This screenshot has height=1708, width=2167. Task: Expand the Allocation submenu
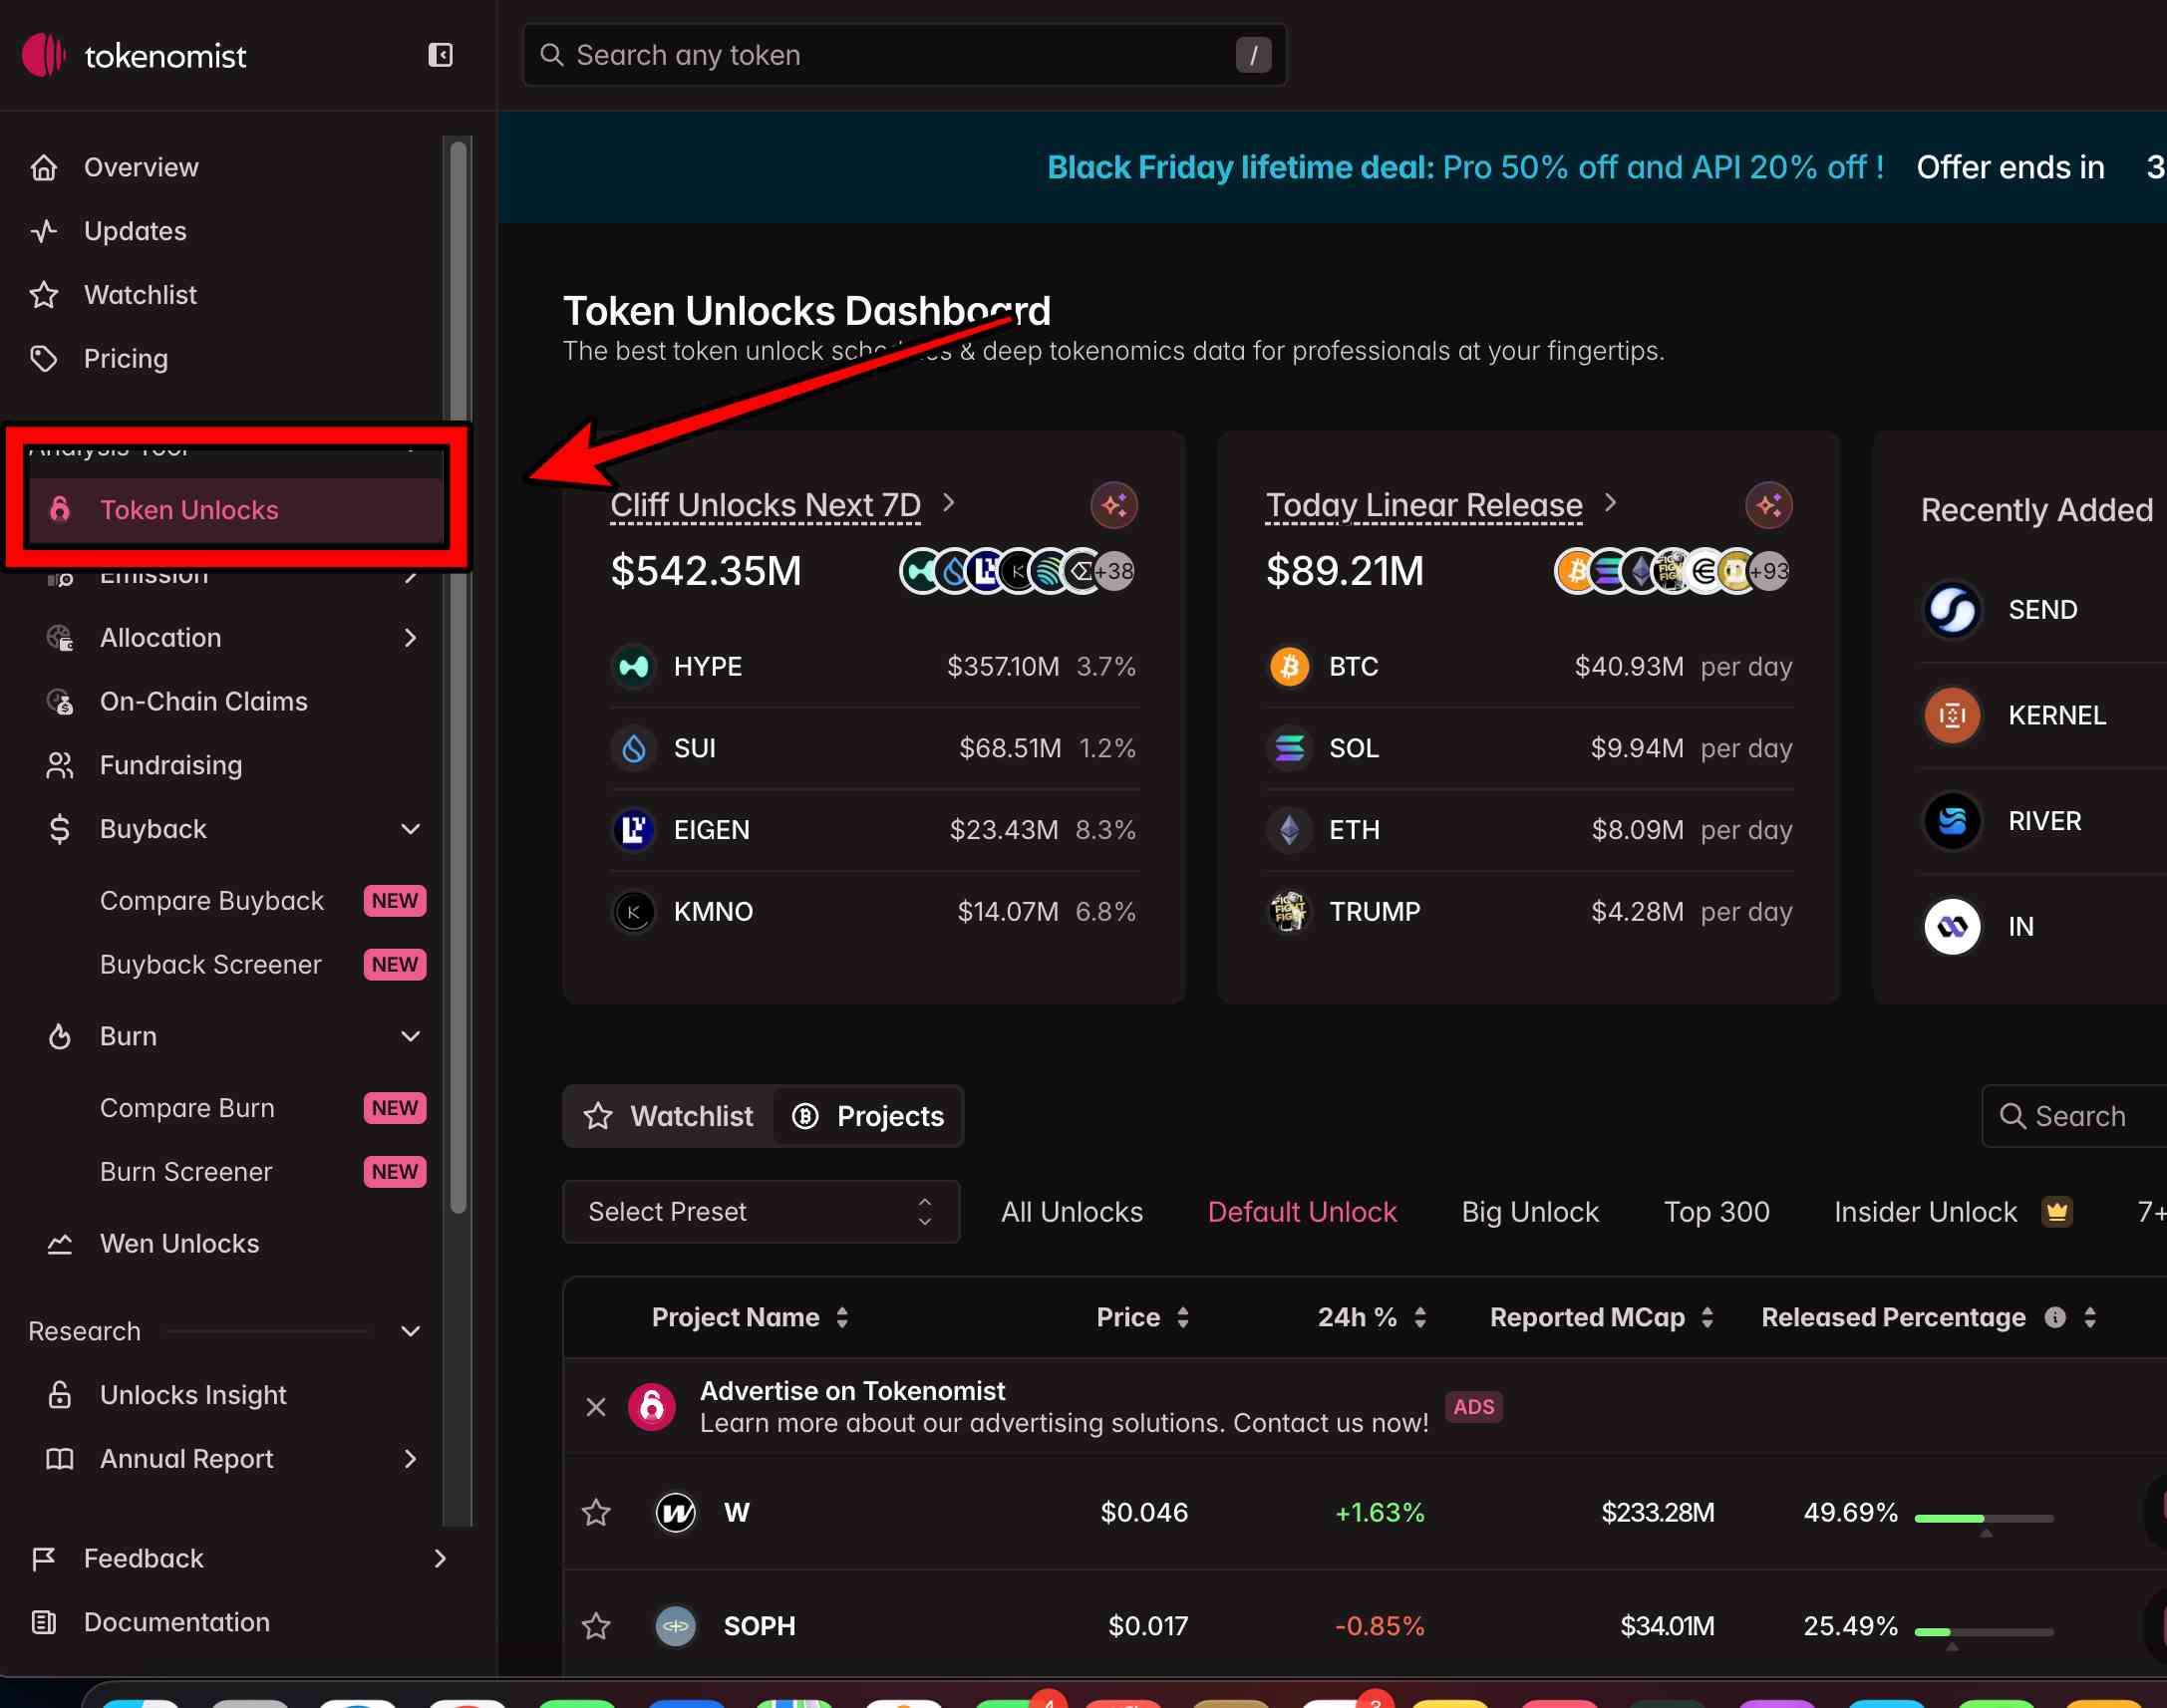(410, 638)
